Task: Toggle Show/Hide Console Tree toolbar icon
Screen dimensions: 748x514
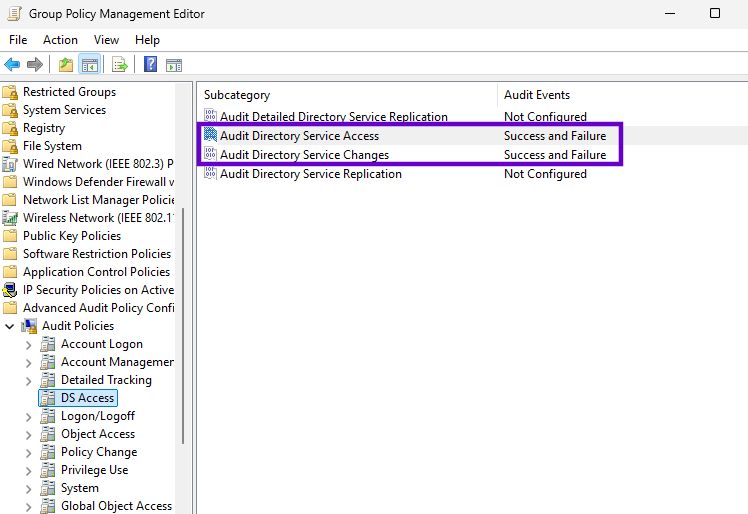Action: point(89,65)
